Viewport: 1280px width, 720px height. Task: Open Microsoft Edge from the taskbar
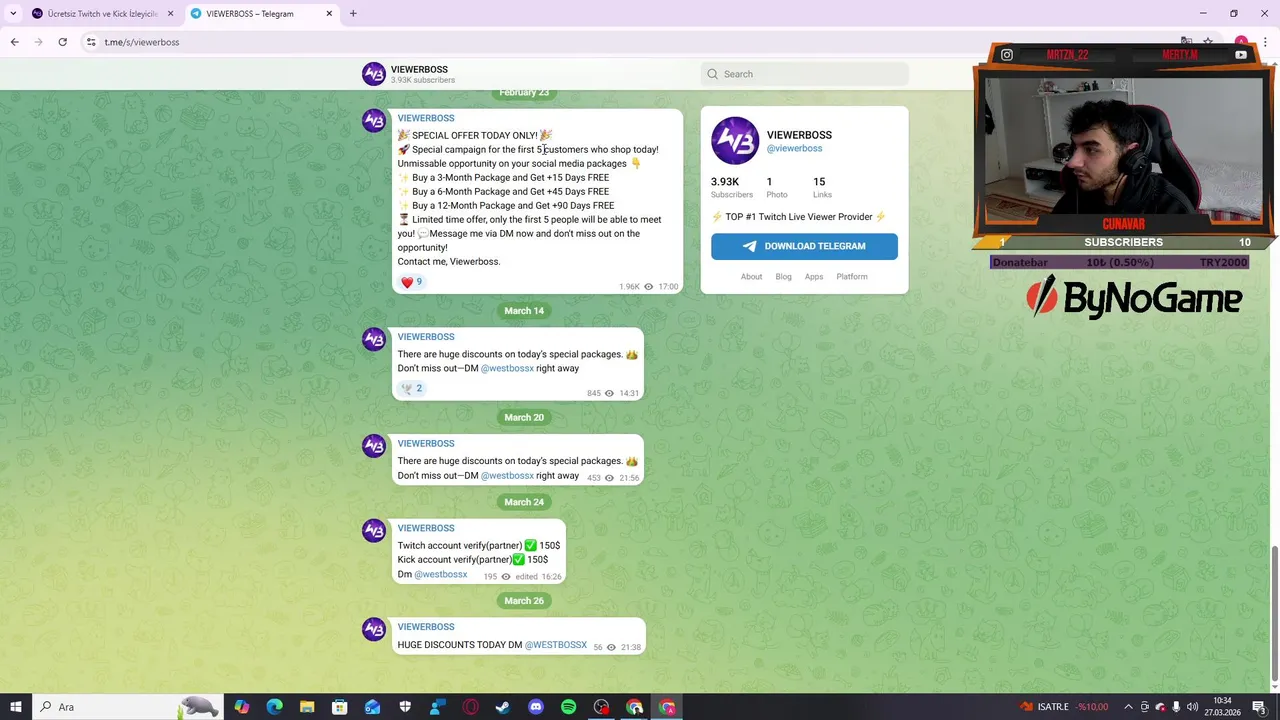click(274, 707)
